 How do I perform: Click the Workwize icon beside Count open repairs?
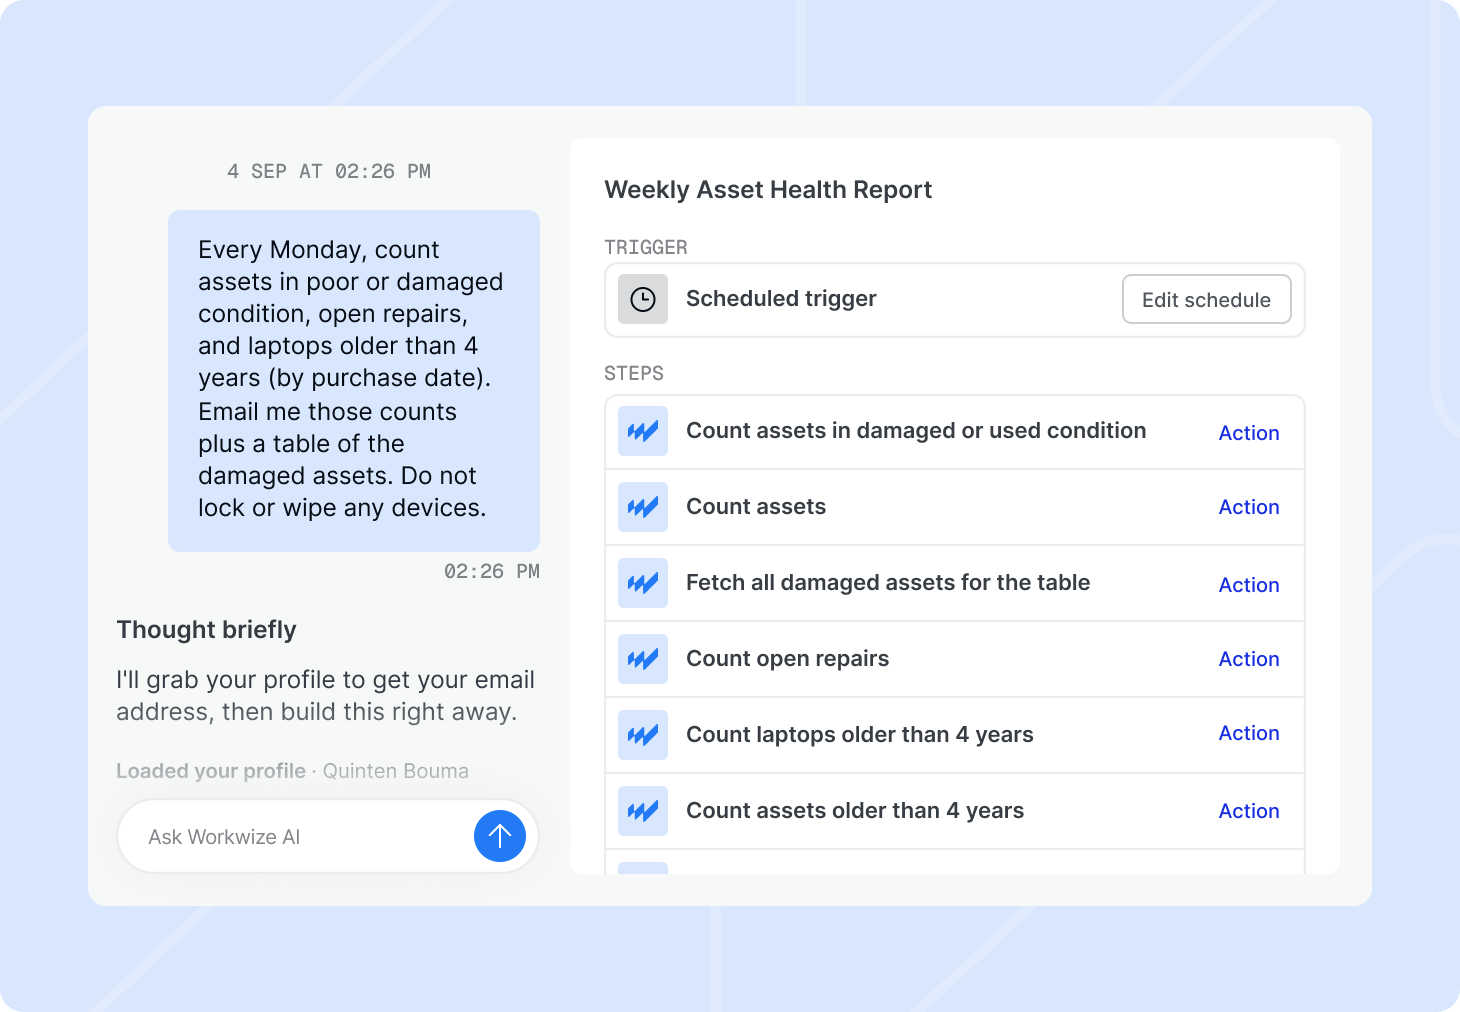coord(643,659)
